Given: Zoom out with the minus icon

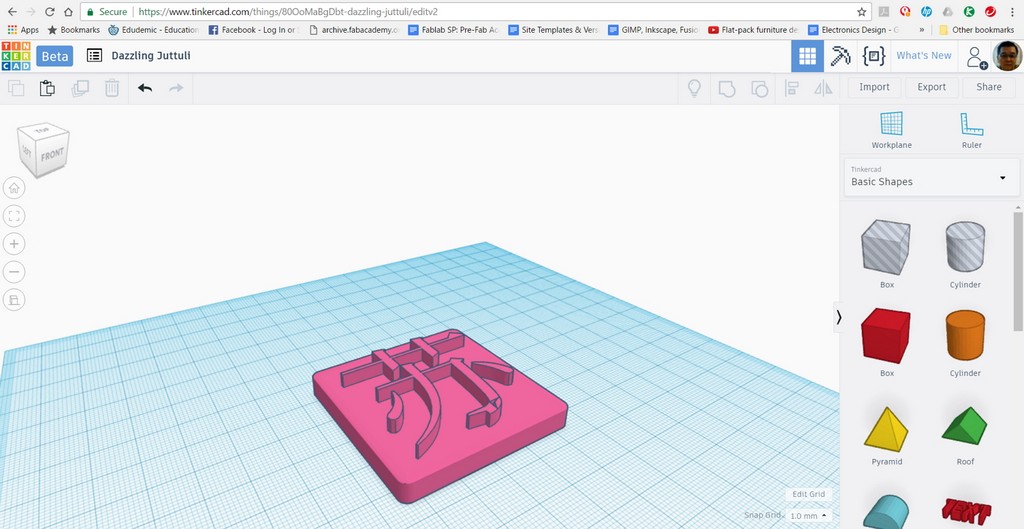Looking at the screenshot, I should coord(14,272).
